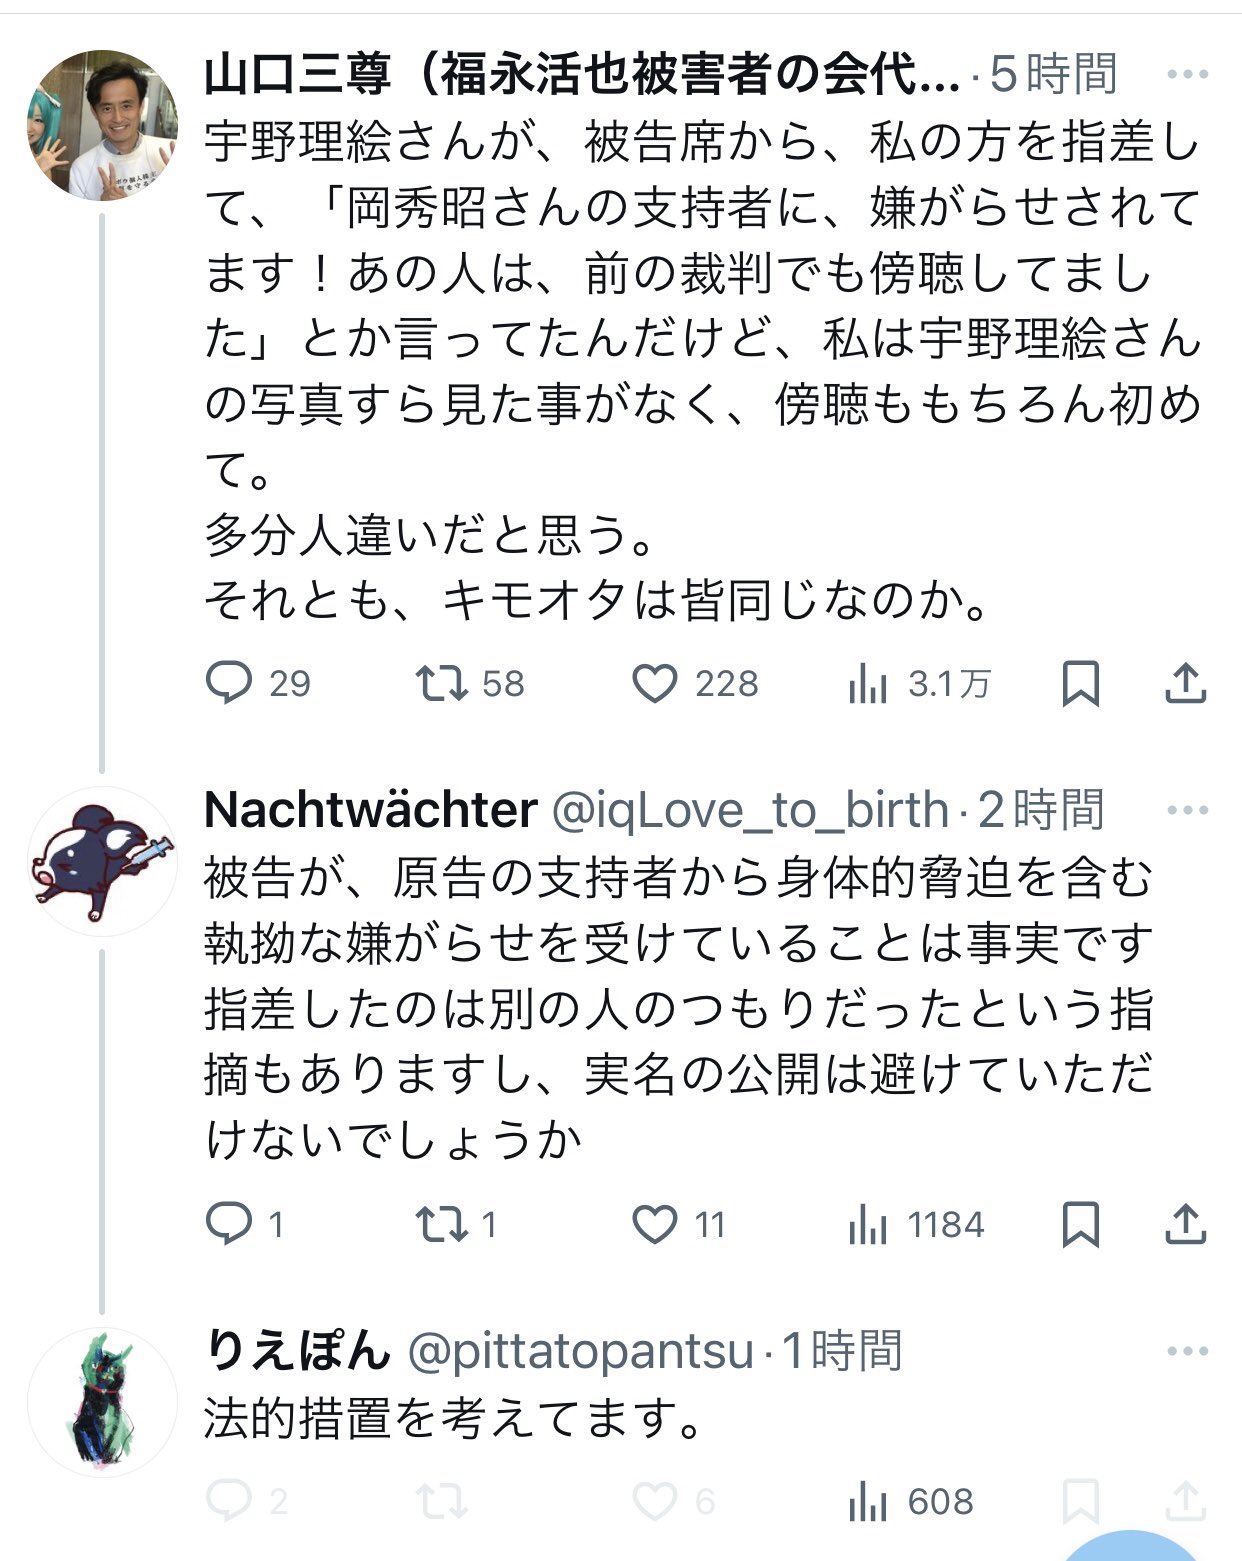Open more options for りえぽん's tweet
The image size is (1242, 1561).
tap(1188, 1351)
